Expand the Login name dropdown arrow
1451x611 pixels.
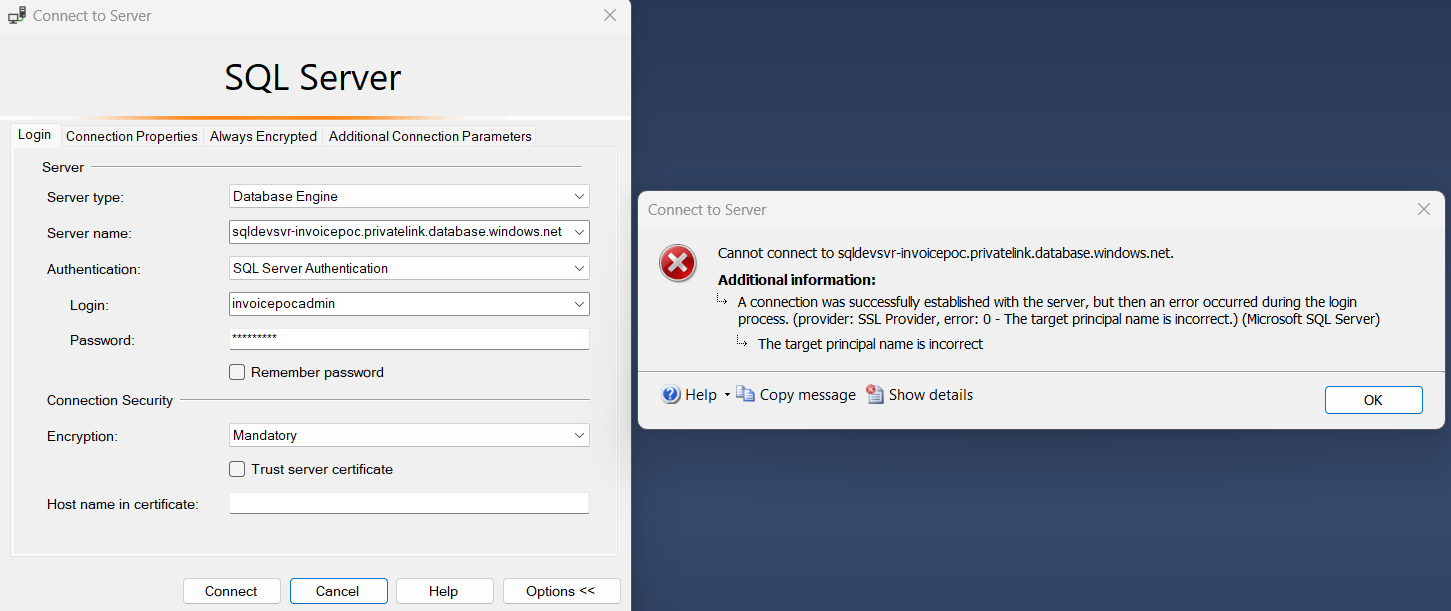pos(580,304)
